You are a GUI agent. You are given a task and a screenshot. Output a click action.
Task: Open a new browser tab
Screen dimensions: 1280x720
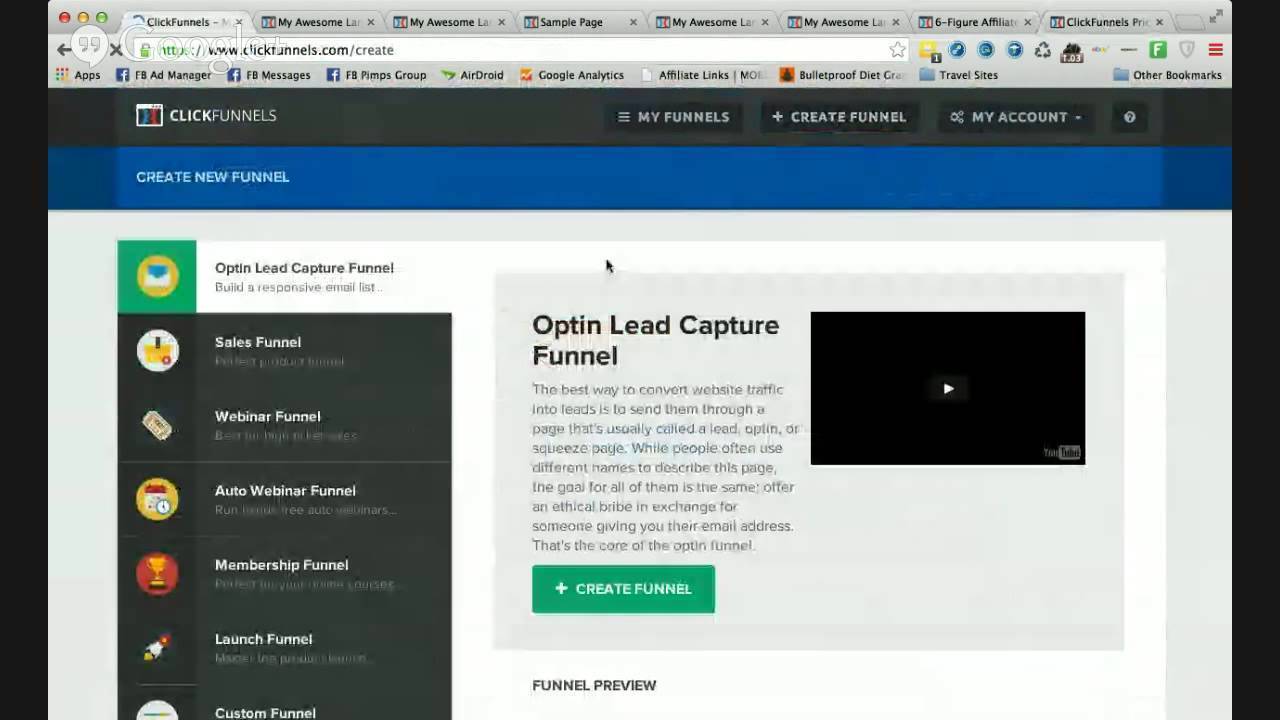[1189, 22]
